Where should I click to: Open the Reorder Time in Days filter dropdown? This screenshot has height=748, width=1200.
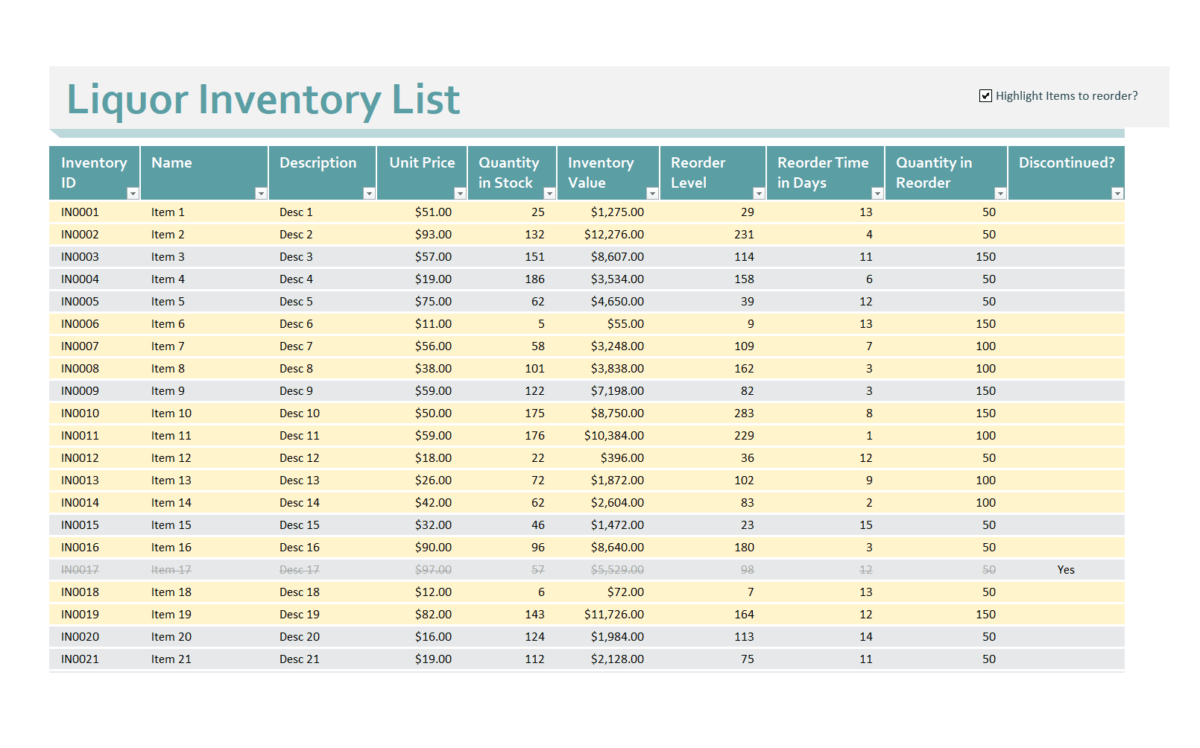coord(877,190)
